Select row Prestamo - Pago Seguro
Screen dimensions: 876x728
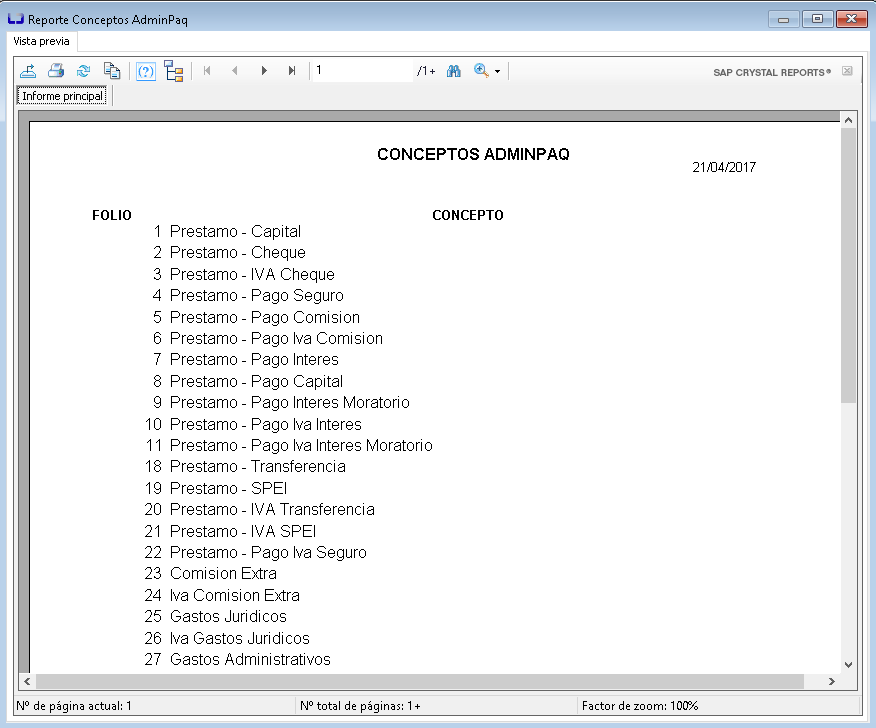tap(256, 296)
